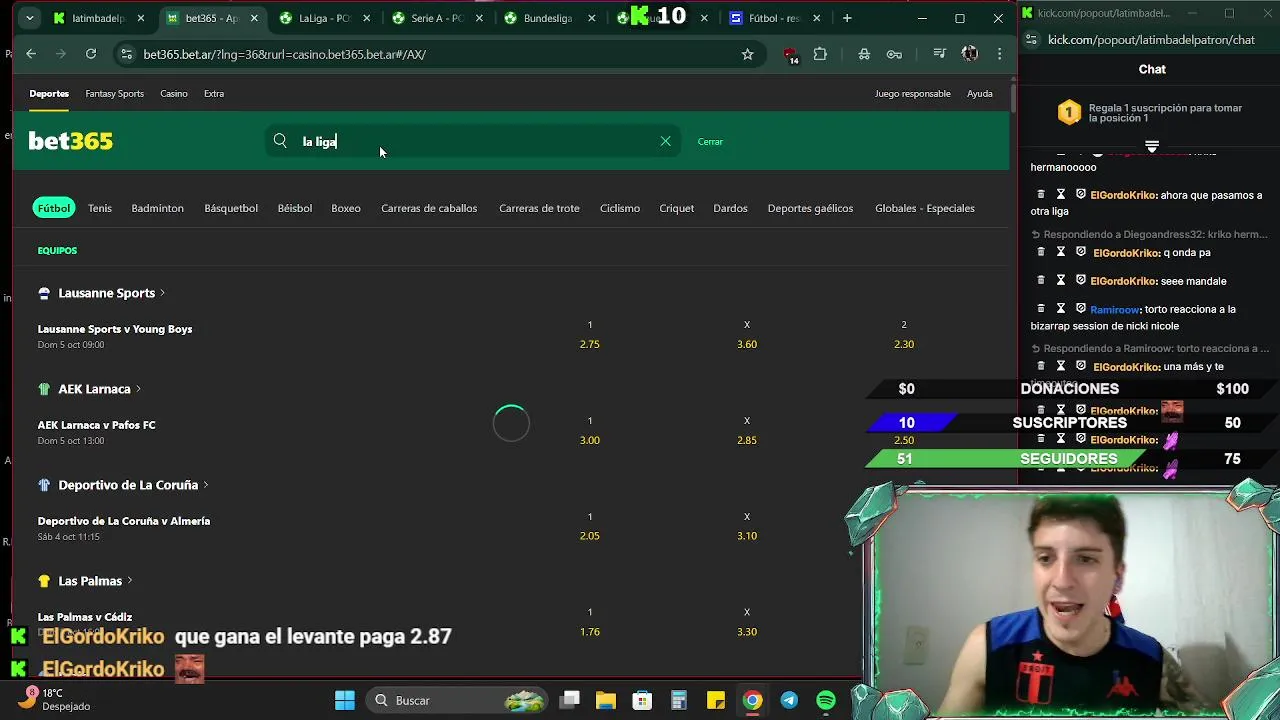The height and width of the screenshot is (720, 1280).
Task: Click the Cerrar link next to search
Action: (x=710, y=142)
